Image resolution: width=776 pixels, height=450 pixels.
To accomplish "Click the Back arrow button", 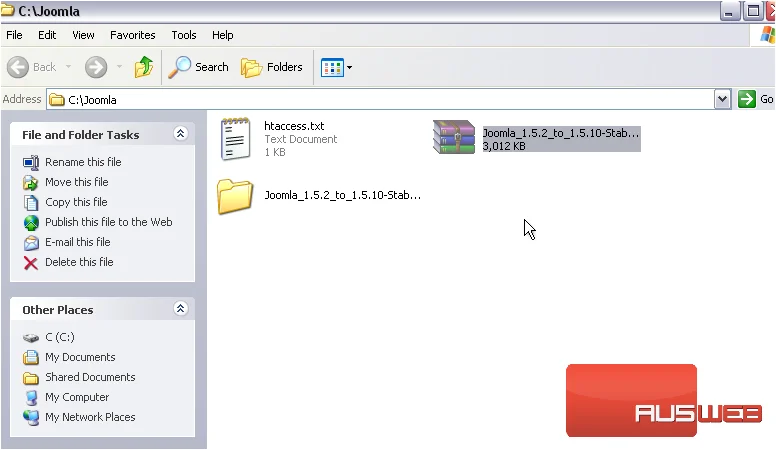I will pos(18,67).
